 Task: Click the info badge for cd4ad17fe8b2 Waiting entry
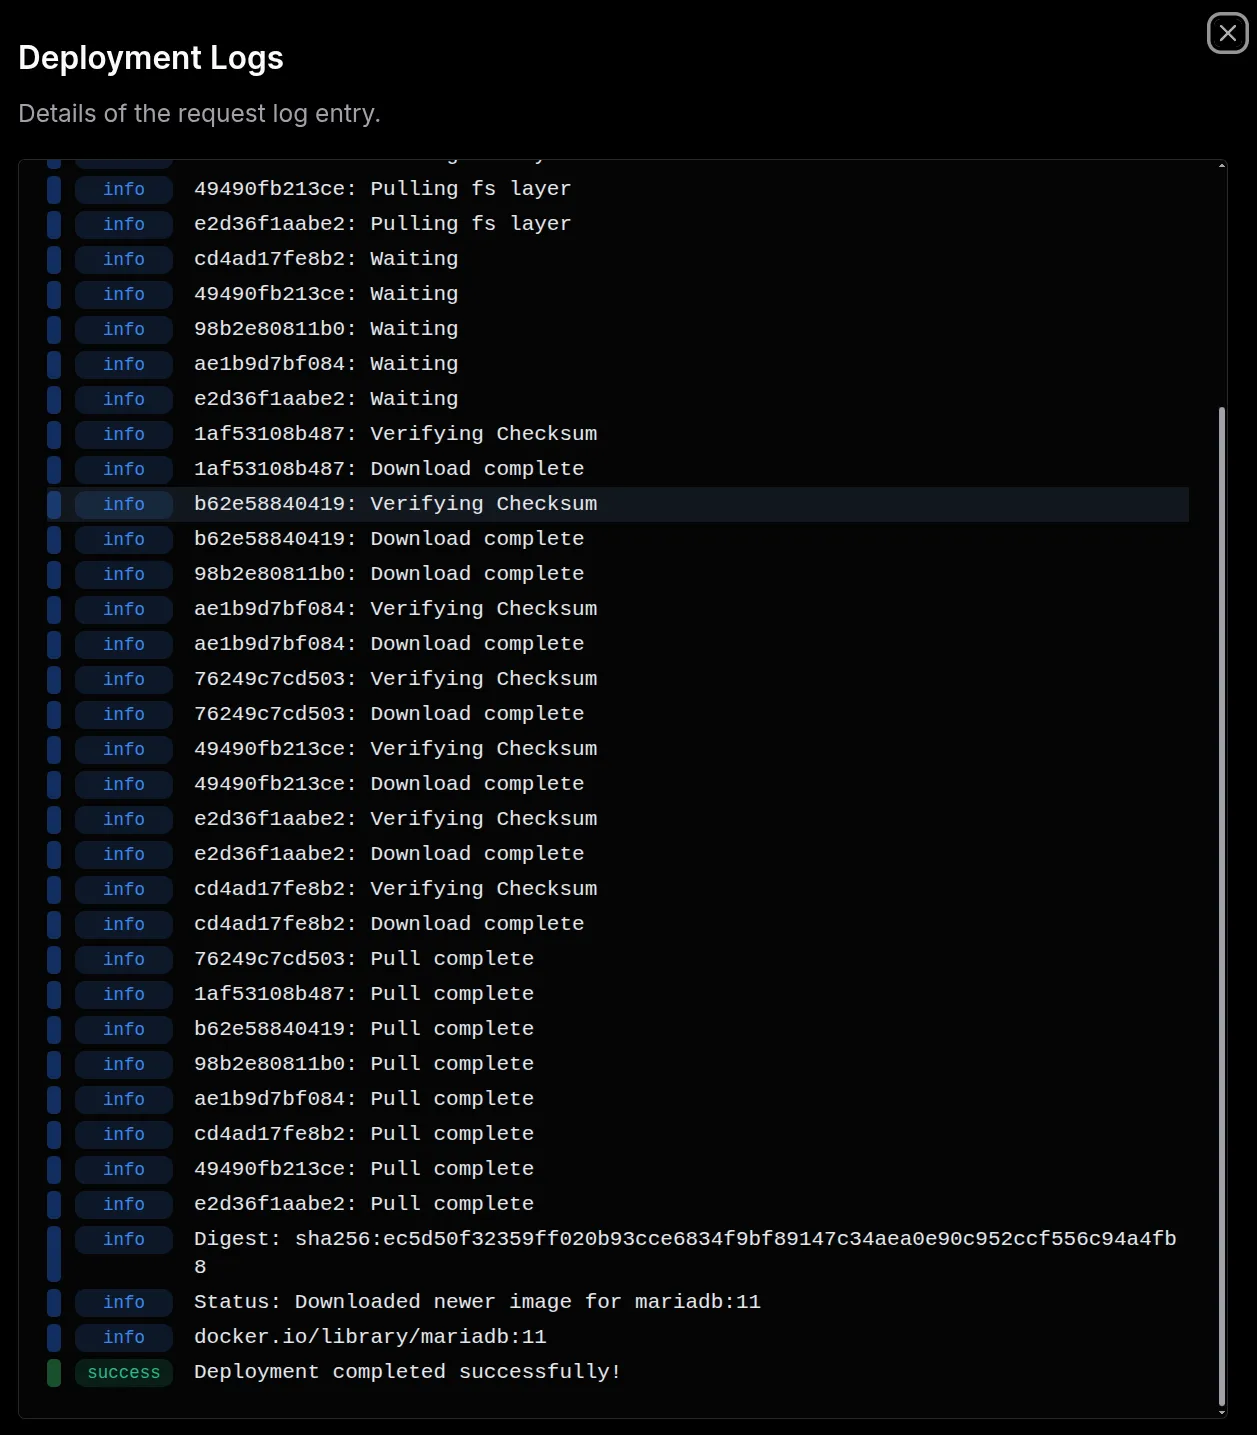tap(123, 259)
